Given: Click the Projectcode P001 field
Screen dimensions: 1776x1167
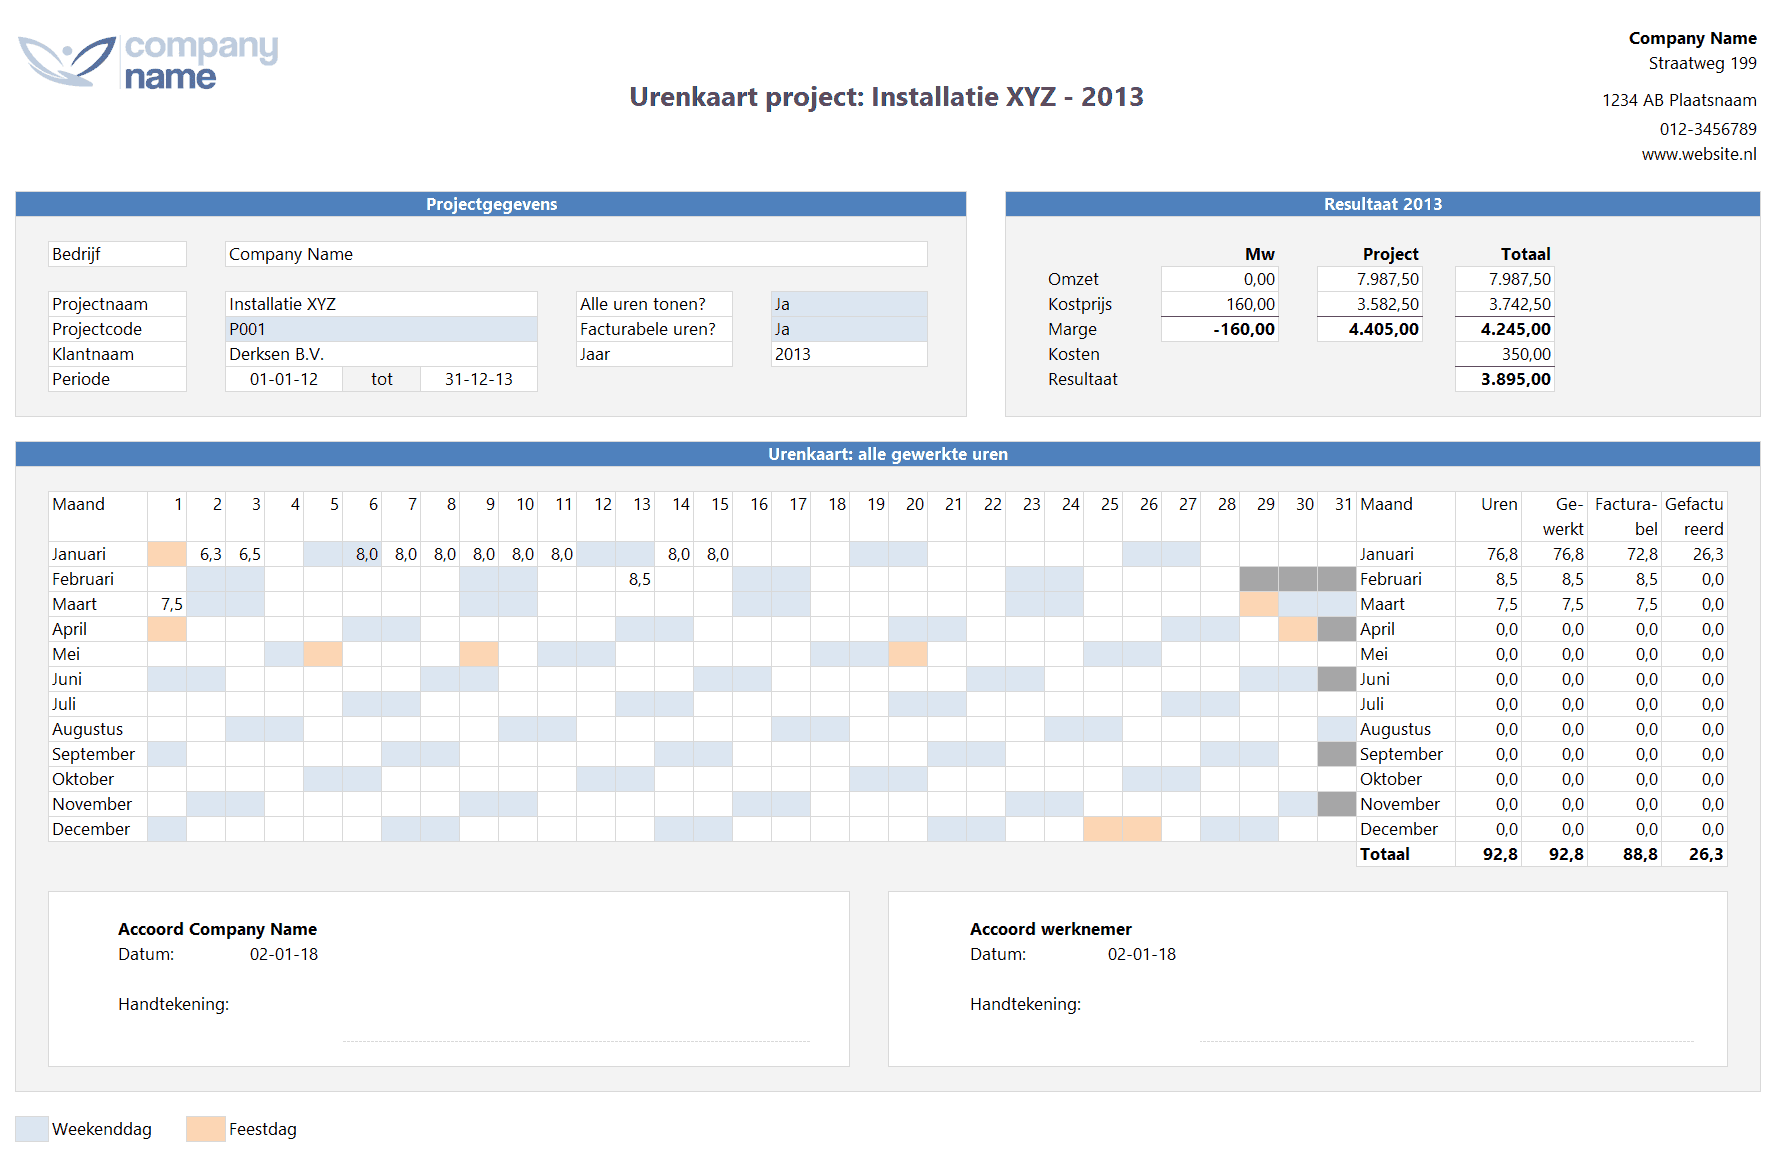Looking at the screenshot, I should point(380,329).
